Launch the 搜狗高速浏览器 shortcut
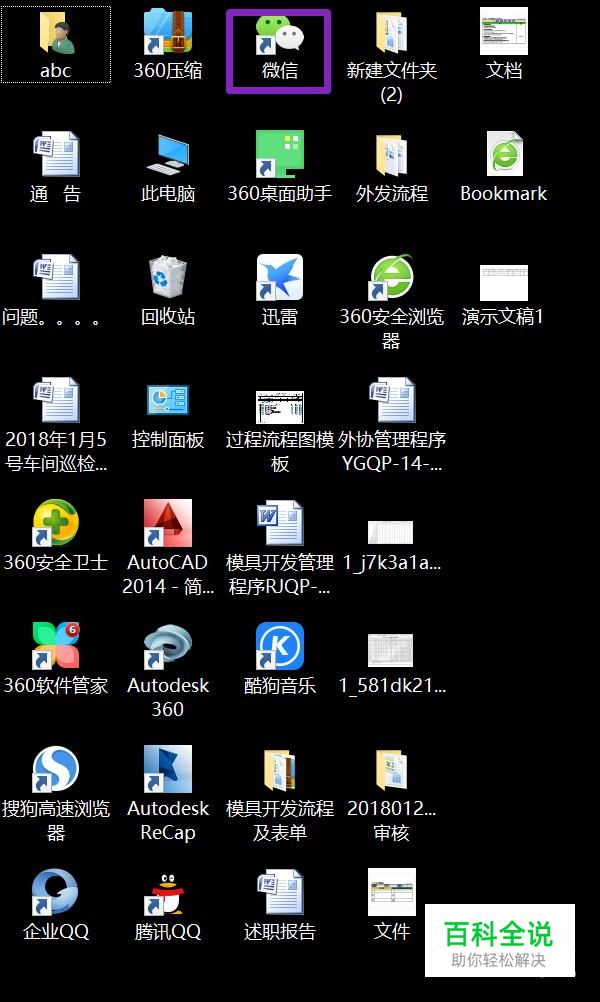This screenshot has width=600, height=1002. coord(56,769)
